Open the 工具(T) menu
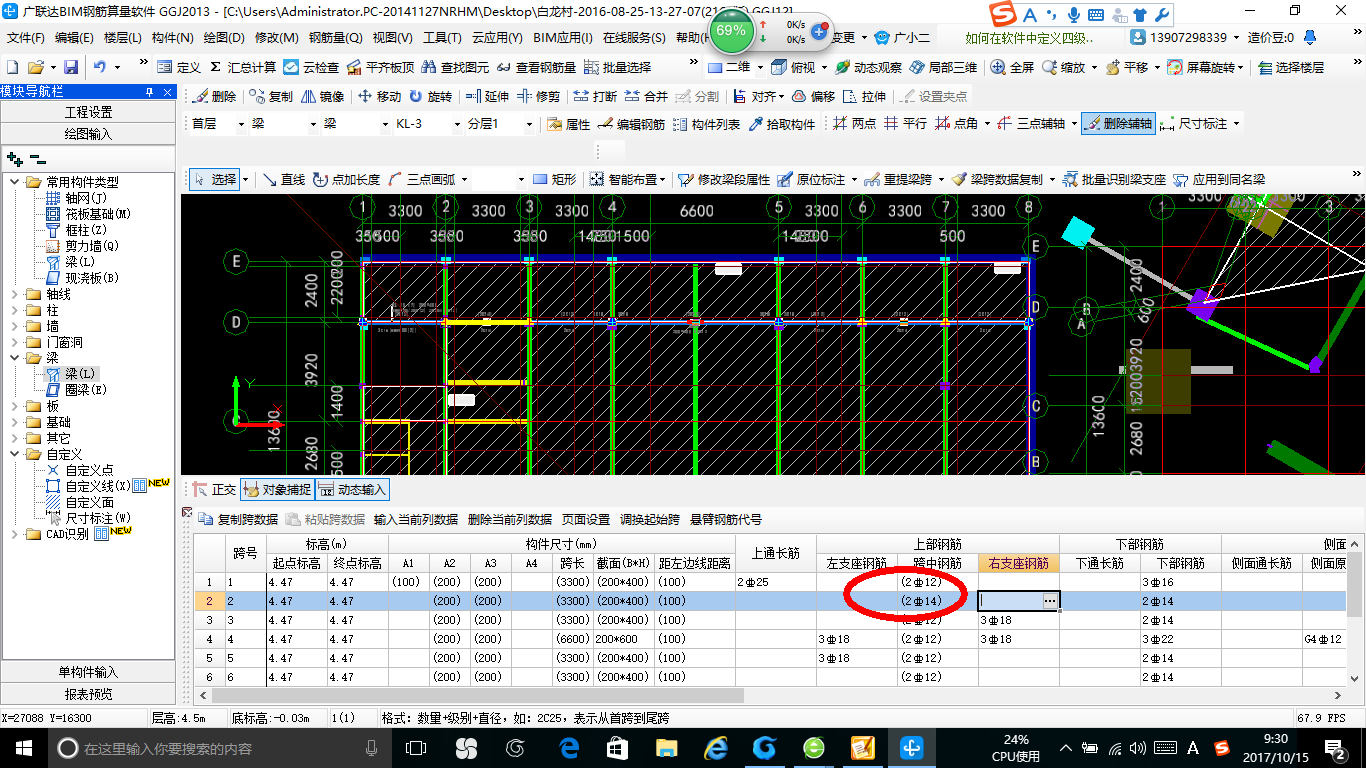This screenshot has height=768, width=1366. [442, 38]
